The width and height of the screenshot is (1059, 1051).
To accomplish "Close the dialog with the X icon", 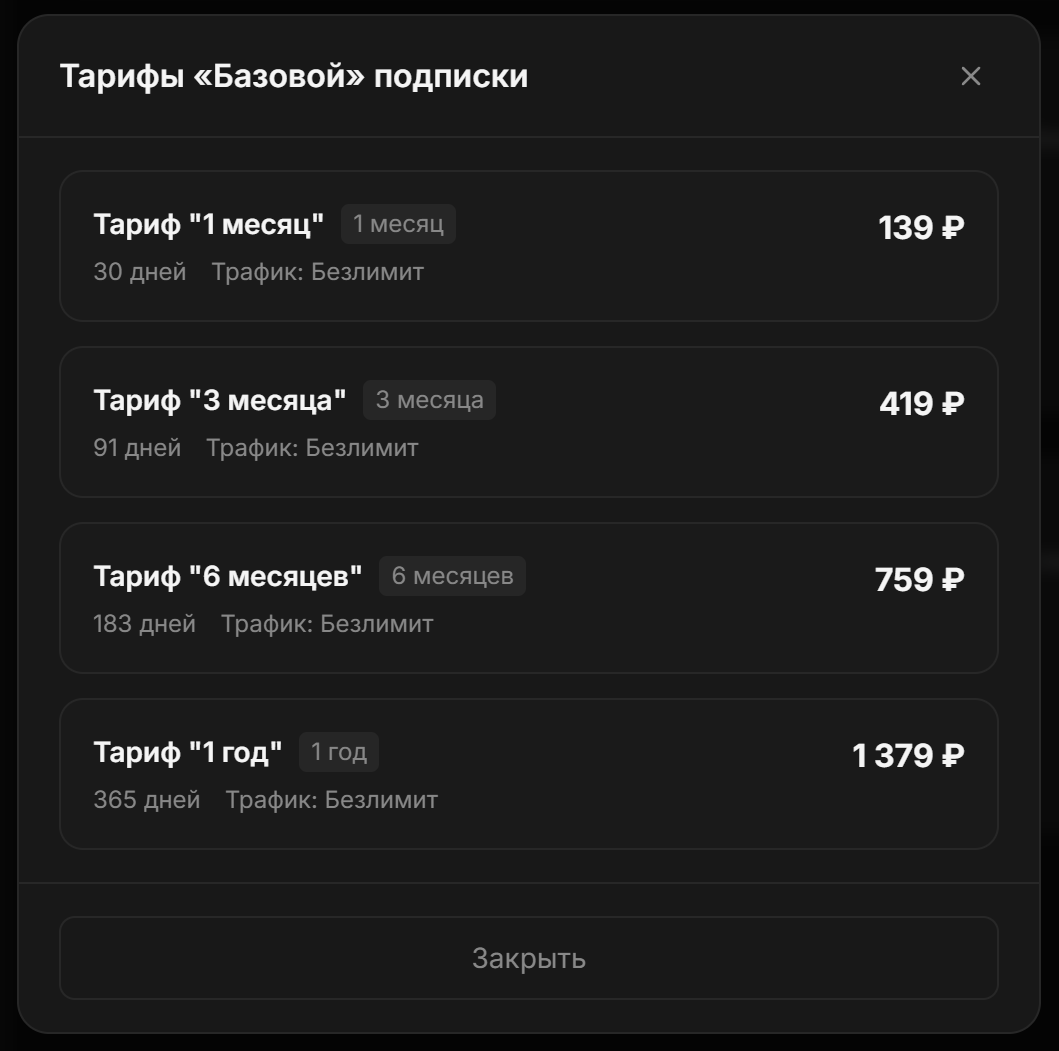I will click(970, 76).
